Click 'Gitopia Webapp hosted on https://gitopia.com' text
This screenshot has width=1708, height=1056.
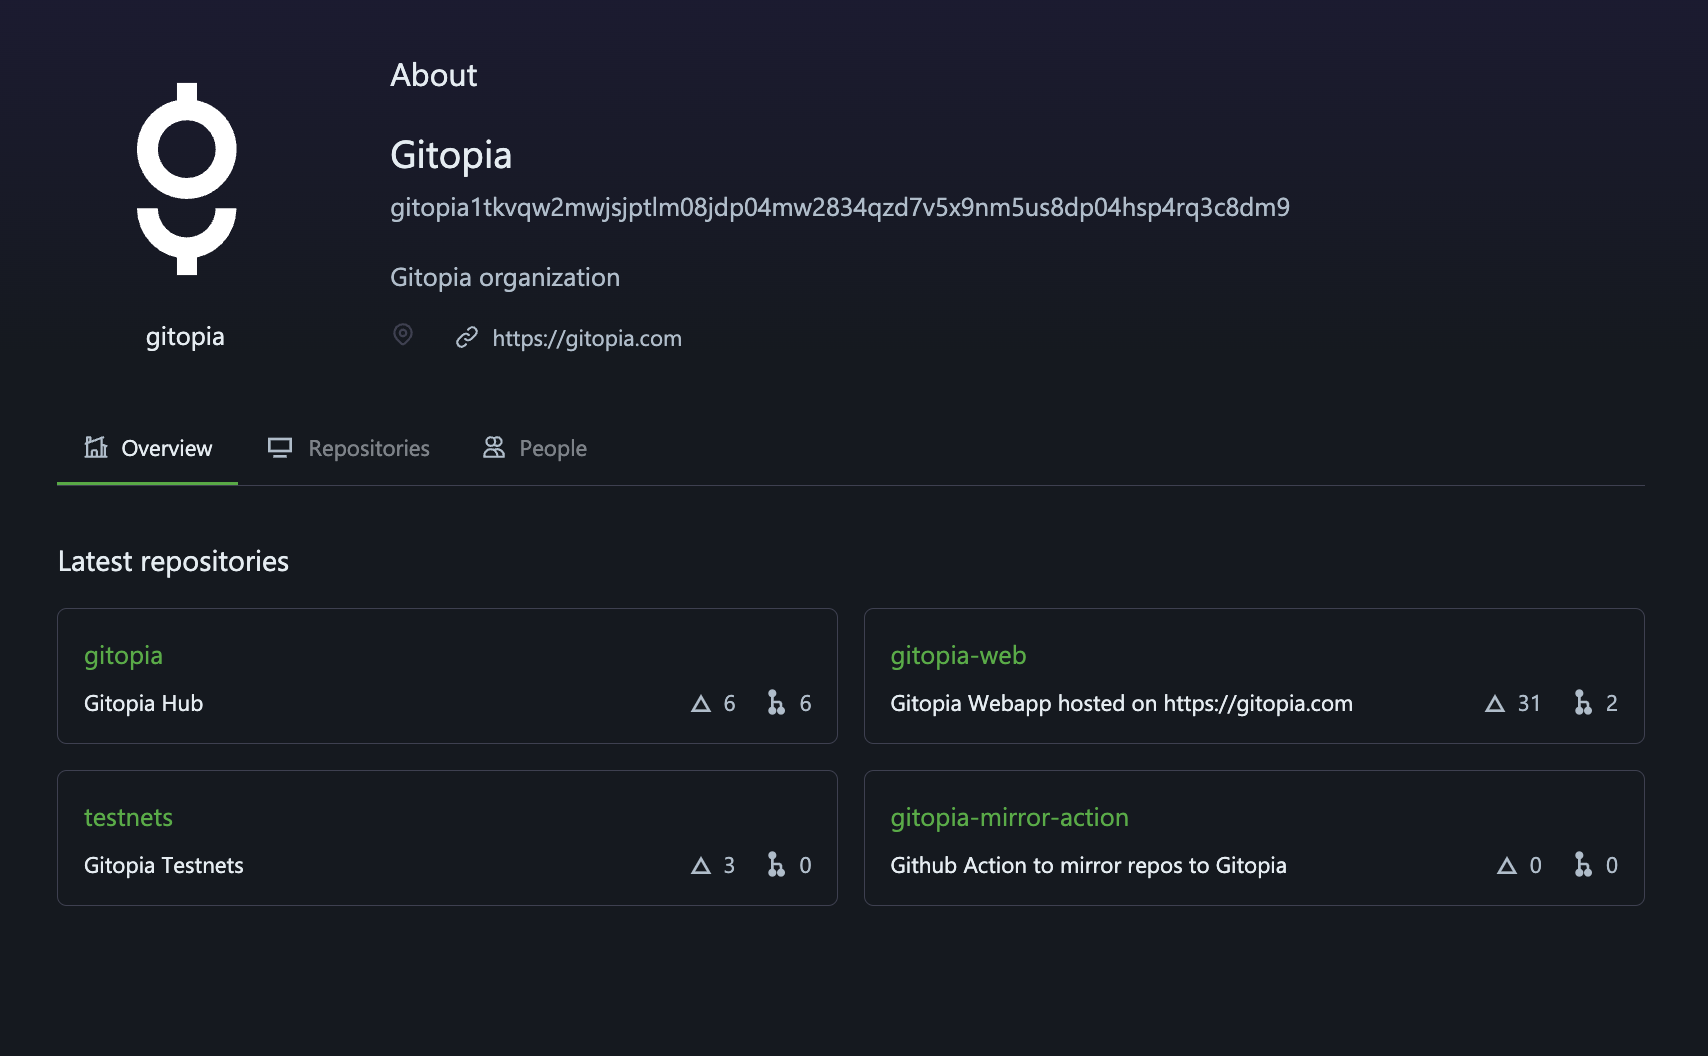(x=1121, y=703)
